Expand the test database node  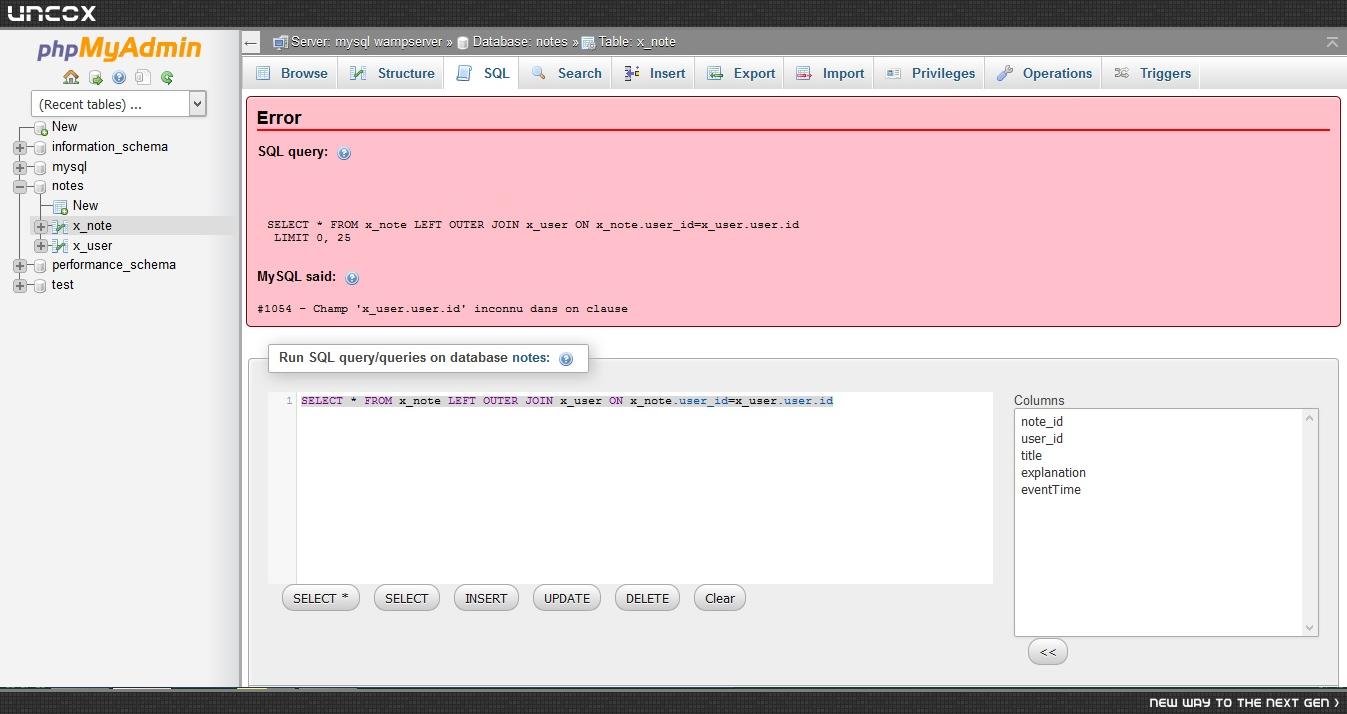pos(20,285)
